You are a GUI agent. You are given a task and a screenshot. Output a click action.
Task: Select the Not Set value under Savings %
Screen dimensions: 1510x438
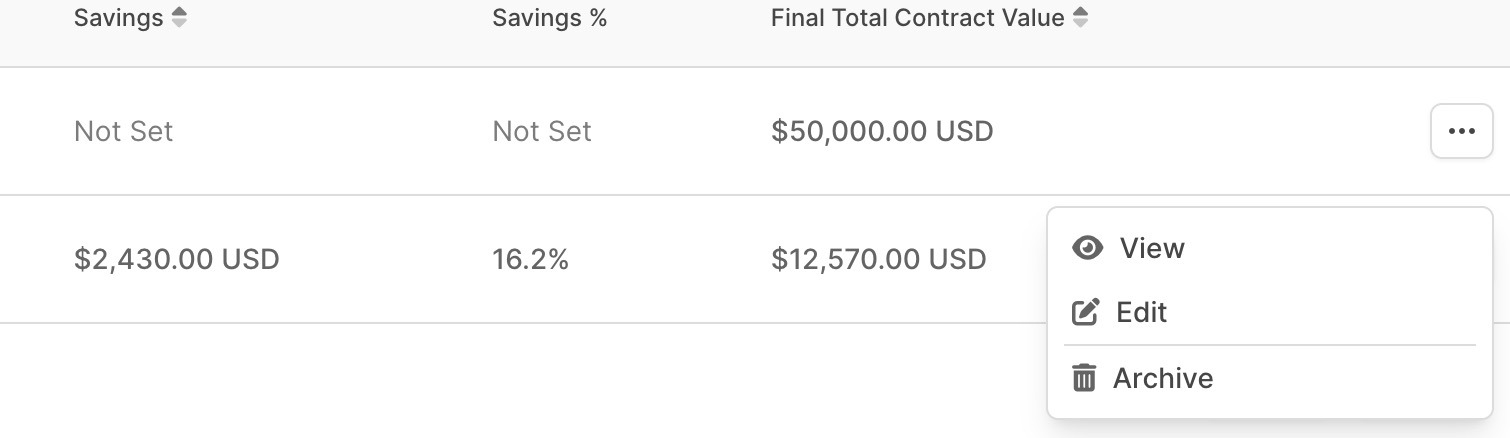tap(542, 131)
